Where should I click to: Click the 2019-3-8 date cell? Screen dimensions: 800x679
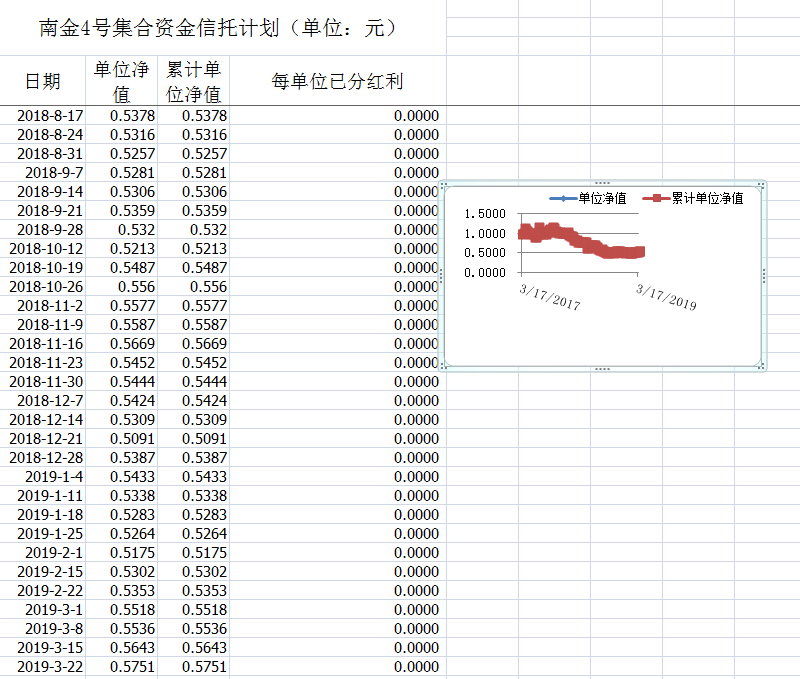coord(43,628)
